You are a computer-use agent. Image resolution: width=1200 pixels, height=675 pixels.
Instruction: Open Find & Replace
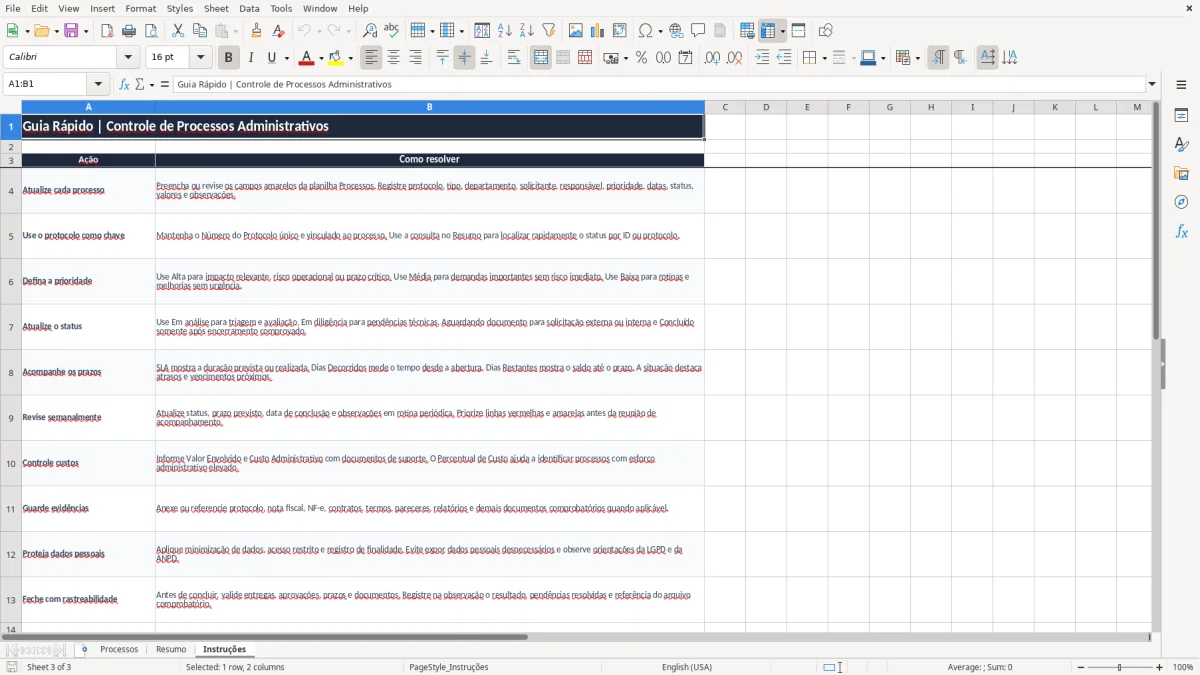[370, 31]
